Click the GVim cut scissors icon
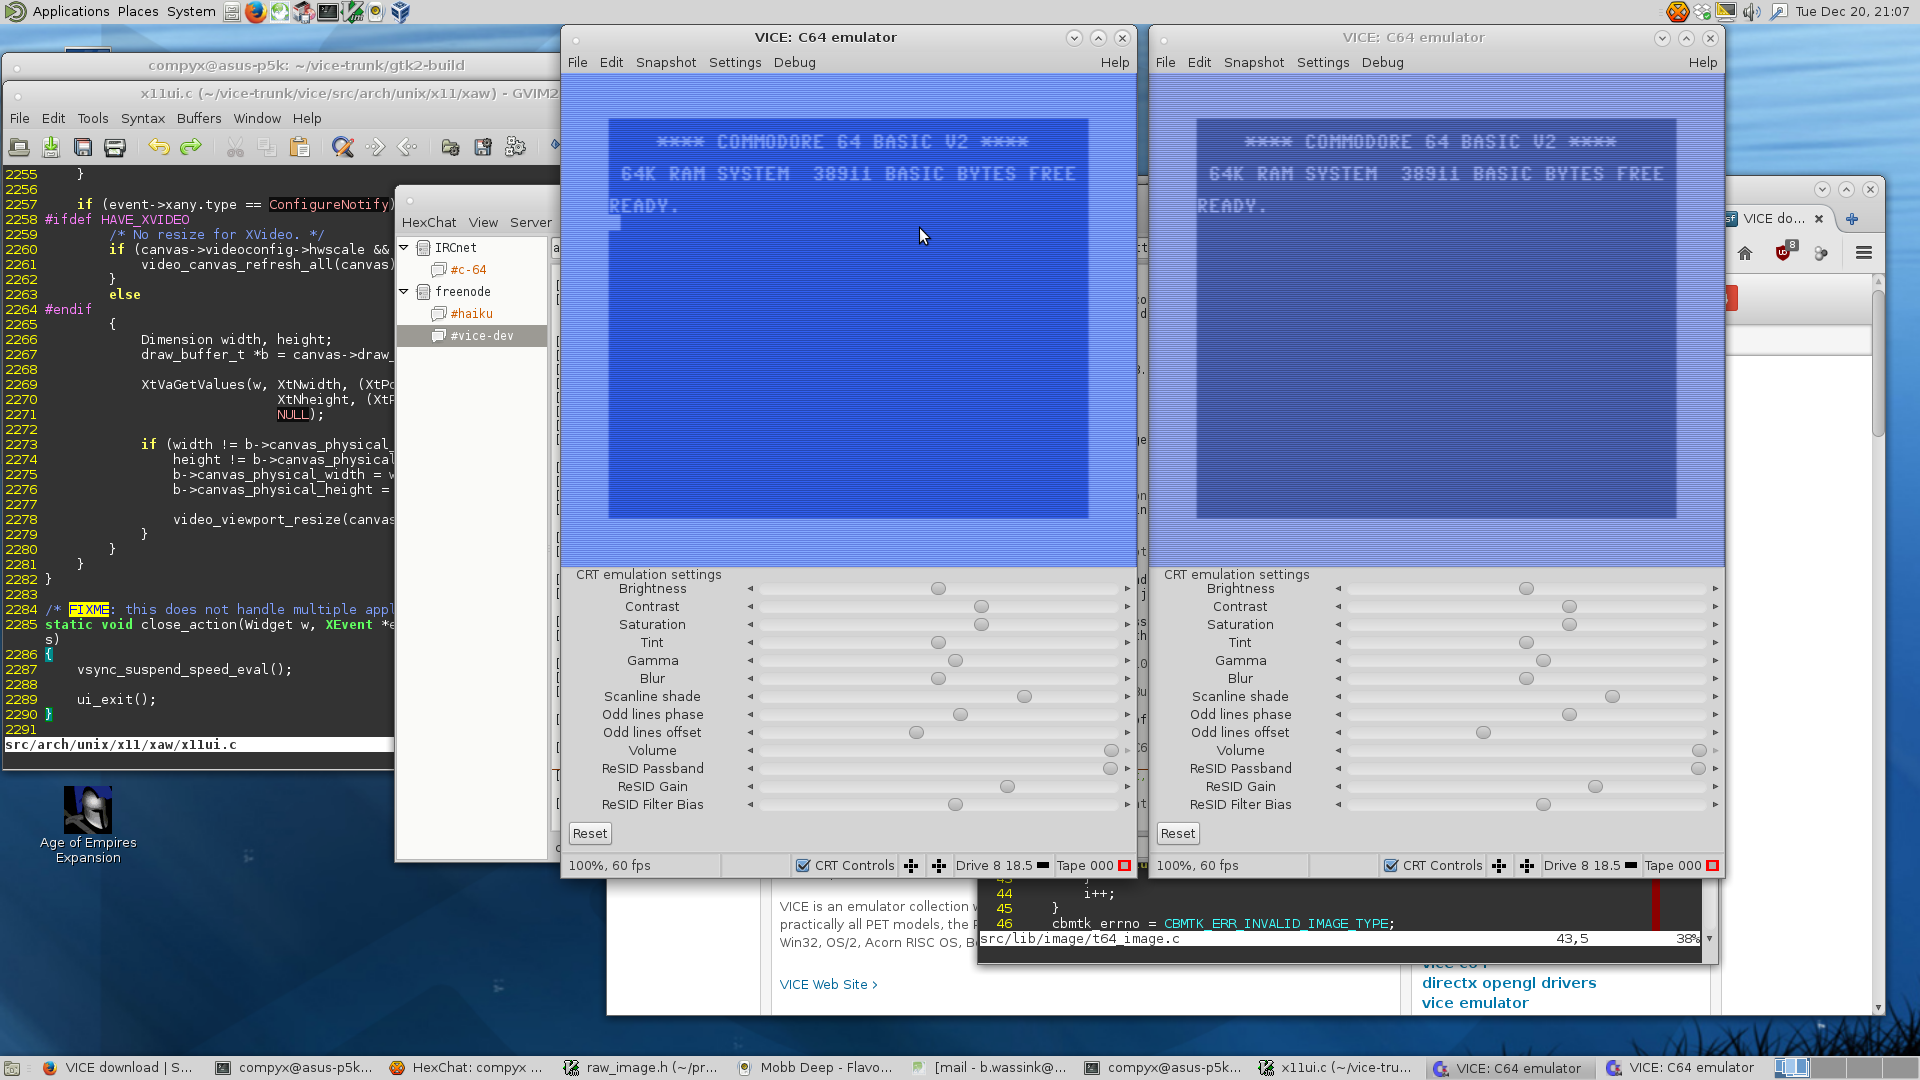The image size is (1920, 1080). tap(235, 148)
